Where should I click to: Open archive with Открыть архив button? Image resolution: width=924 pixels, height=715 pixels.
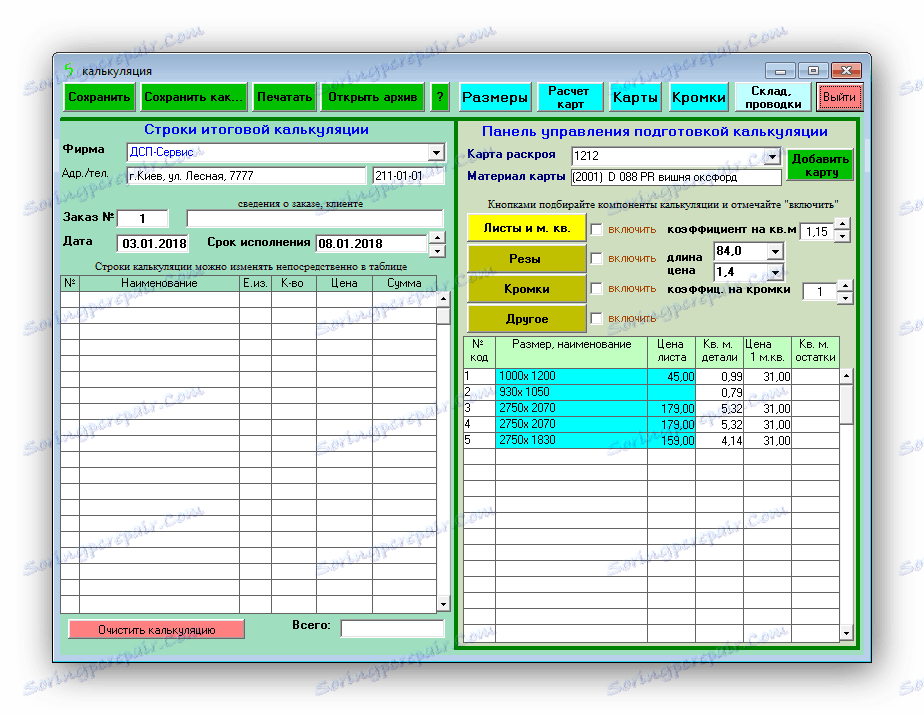(372, 97)
